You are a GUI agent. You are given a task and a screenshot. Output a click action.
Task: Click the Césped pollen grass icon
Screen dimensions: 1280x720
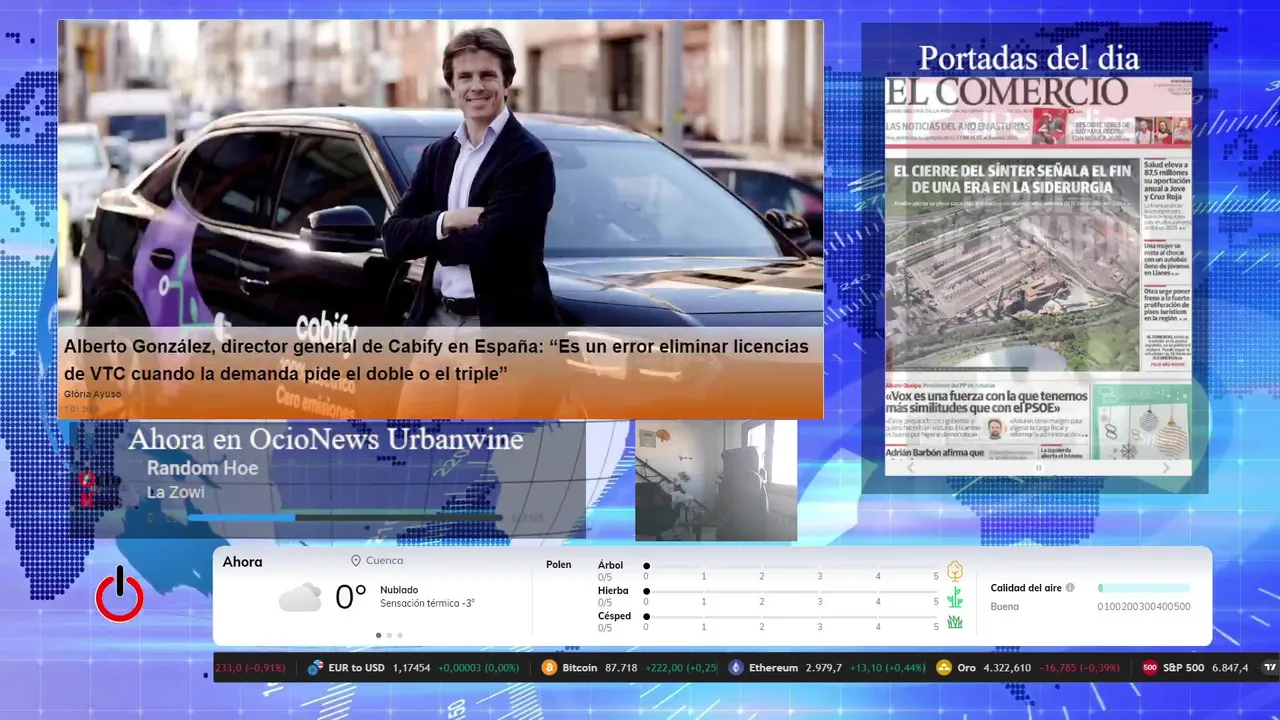click(955, 622)
